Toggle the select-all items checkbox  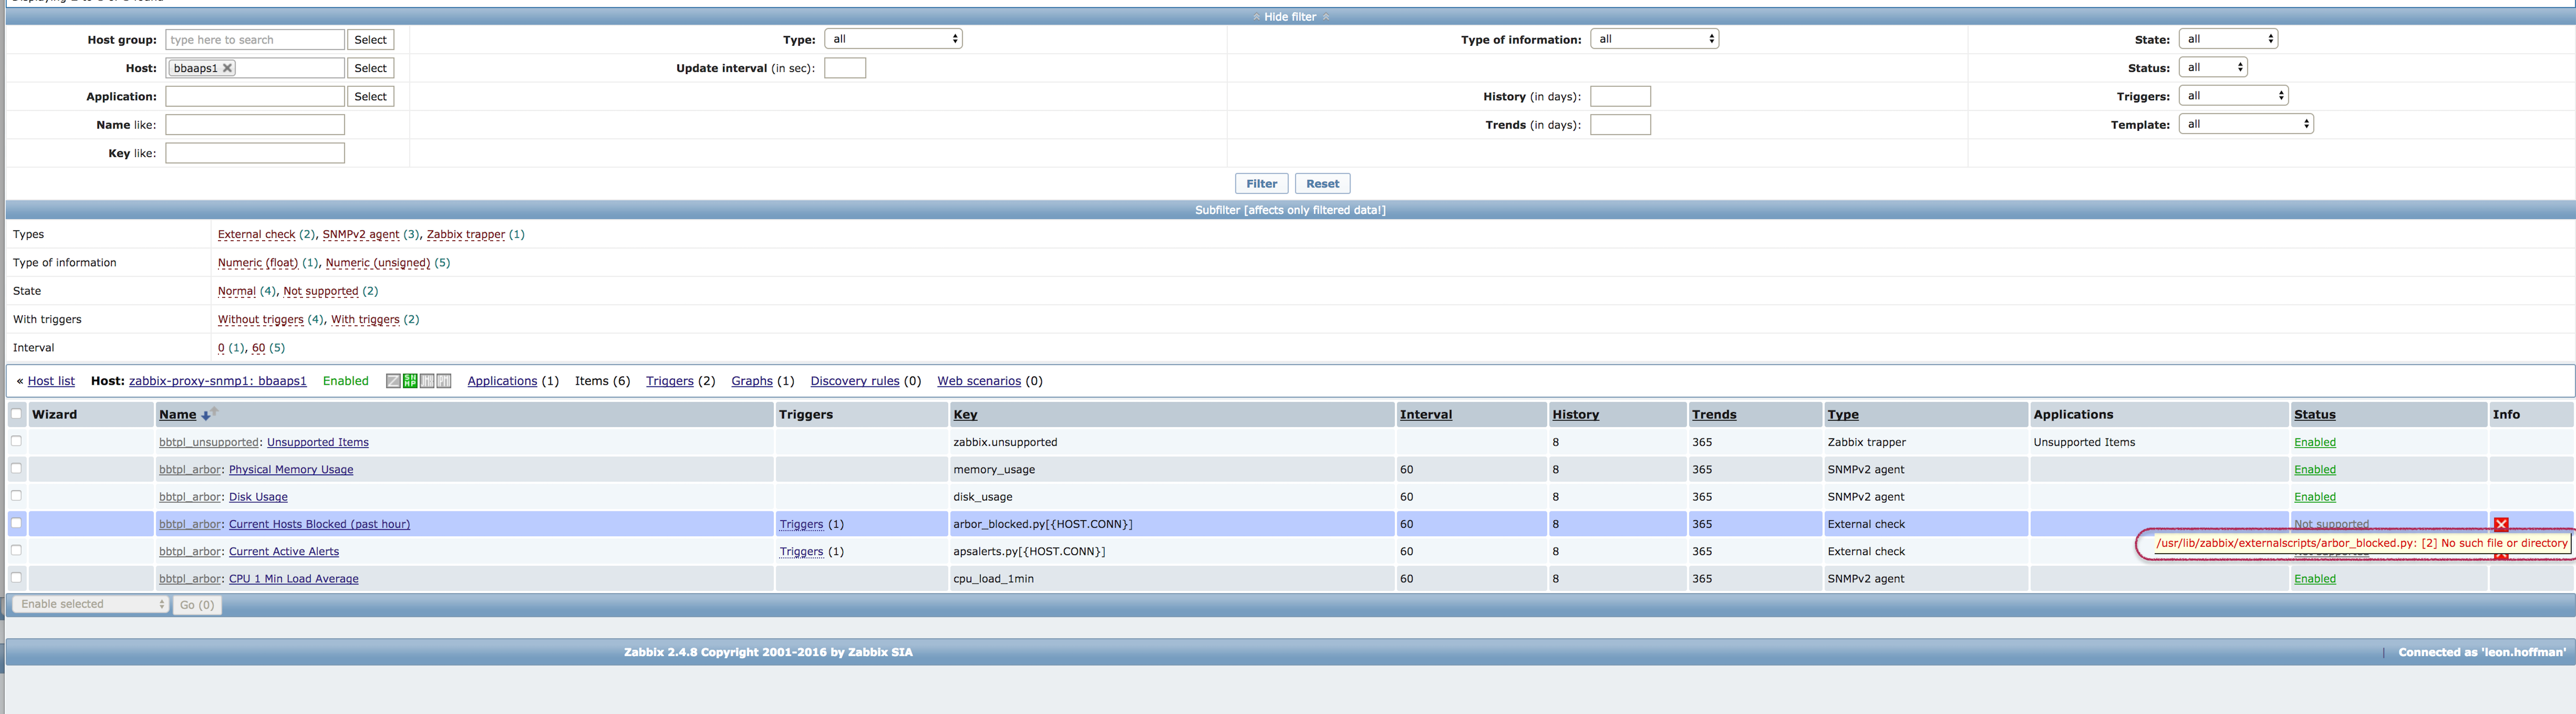click(x=16, y=414)
